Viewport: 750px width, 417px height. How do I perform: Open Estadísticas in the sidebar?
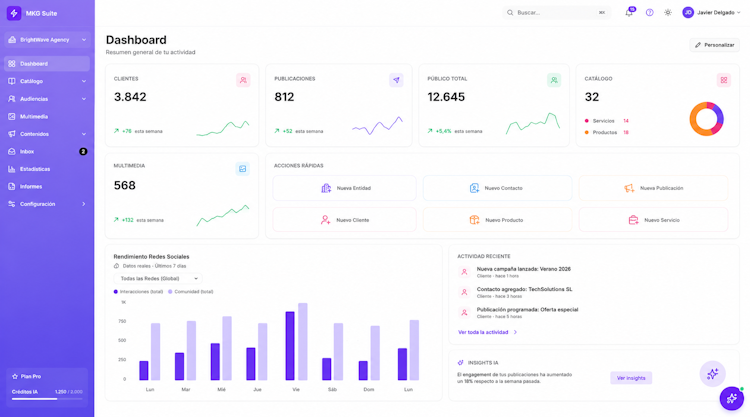click(x=47, y=169)
